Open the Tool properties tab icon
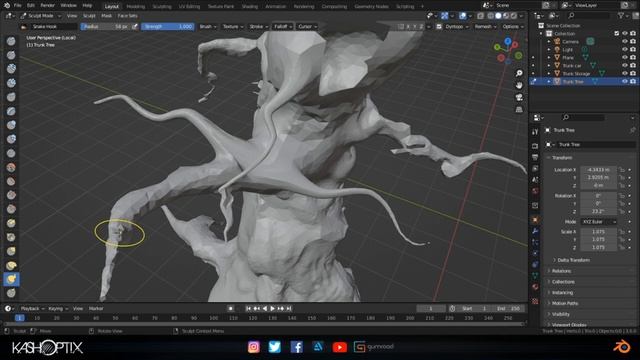The image size is (640, 360). 535,132
